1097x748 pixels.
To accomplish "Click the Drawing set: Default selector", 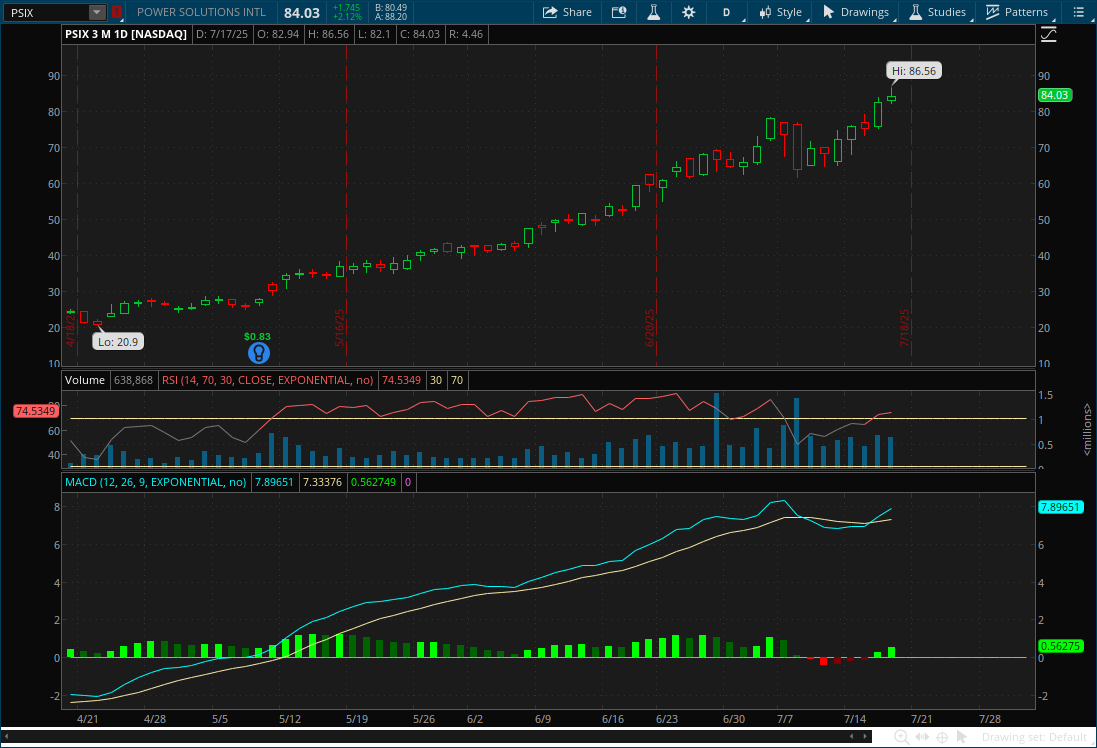I will 1034,737.
